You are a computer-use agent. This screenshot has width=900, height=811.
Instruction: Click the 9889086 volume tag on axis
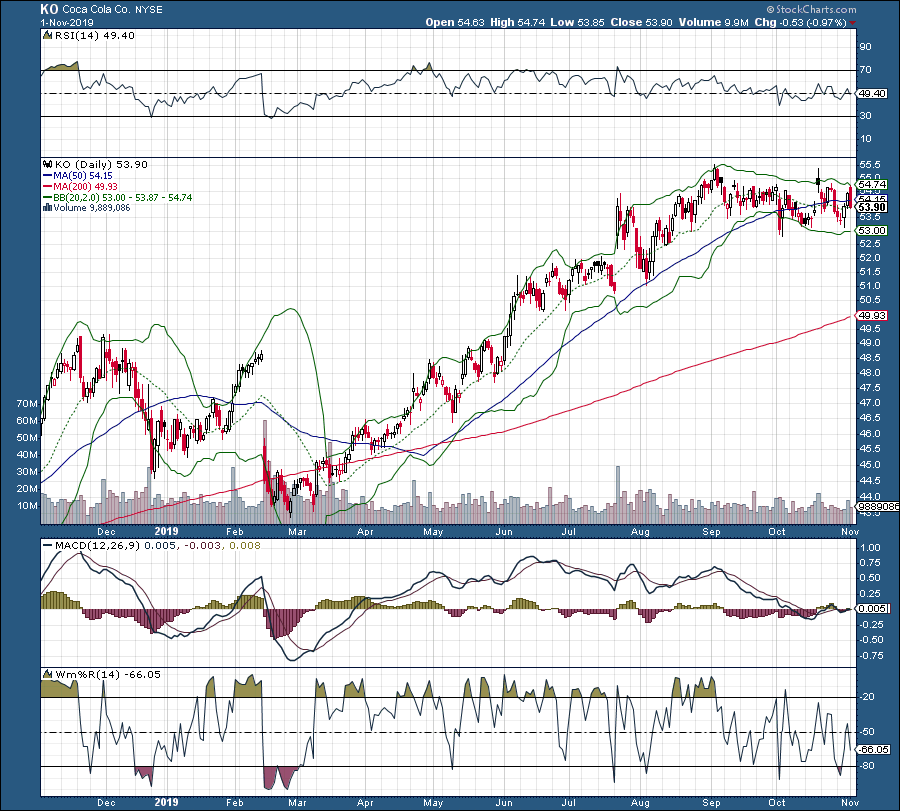pos(874,507)
